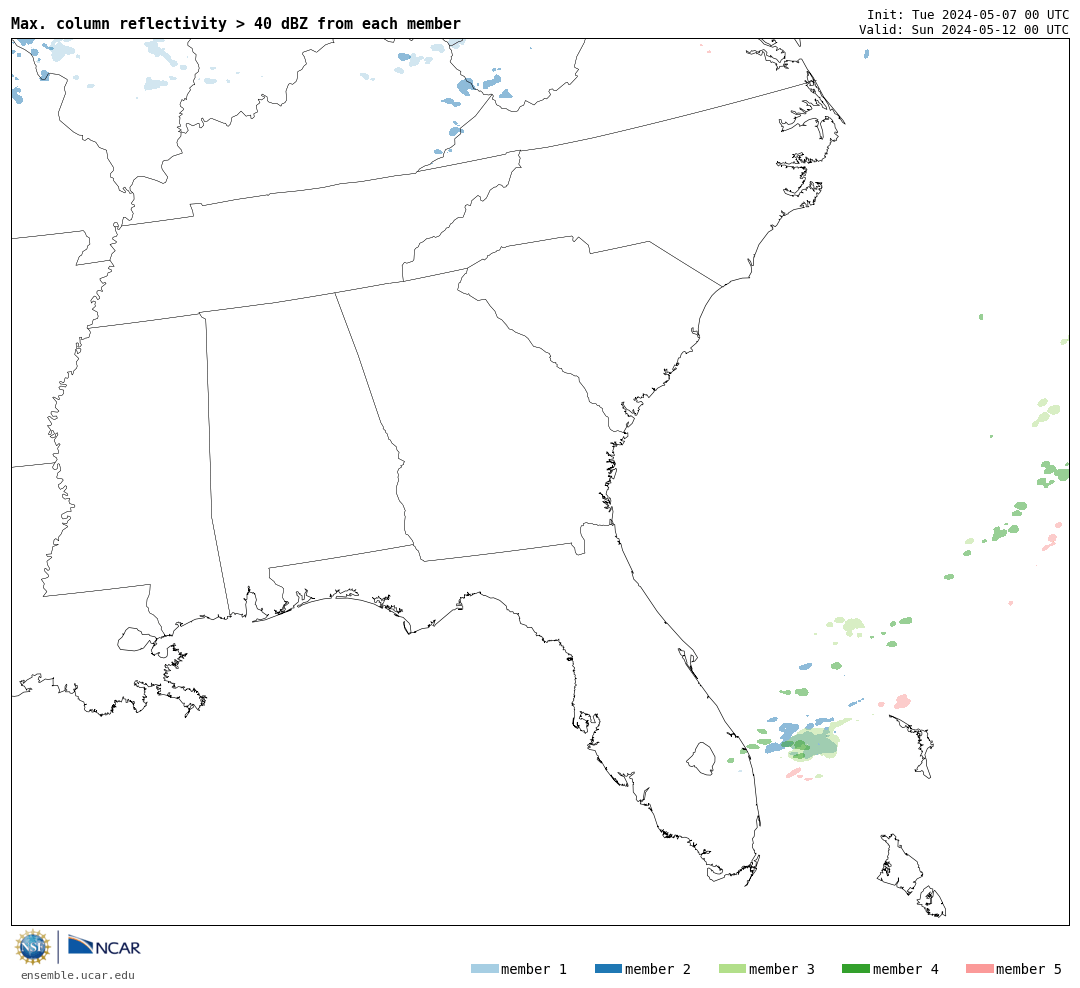Click the 'Valid: Sun 2024-05-12 00 UTC' text

click(x=964, y=30)
